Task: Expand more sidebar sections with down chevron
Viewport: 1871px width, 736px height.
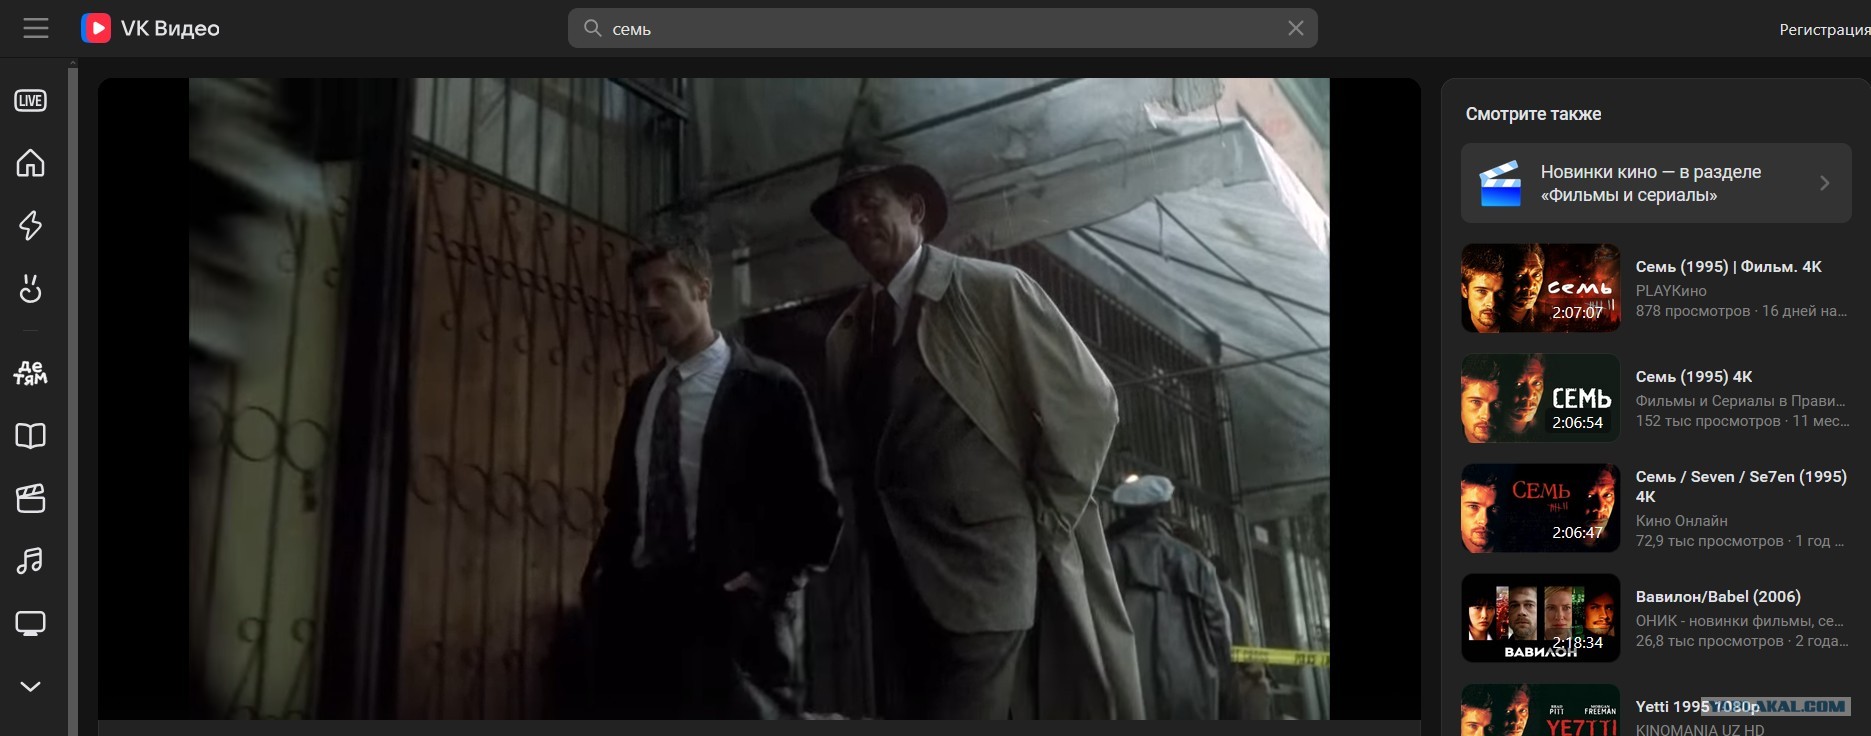Action: (30, 686)
